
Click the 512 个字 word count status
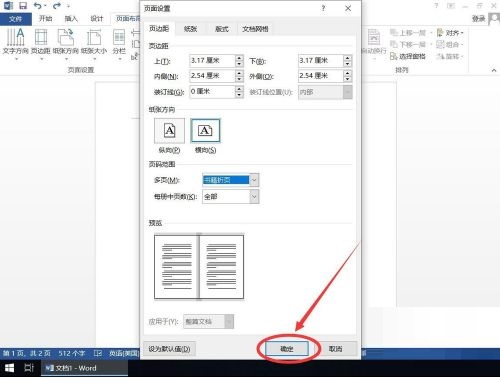(x=72, y=353)
